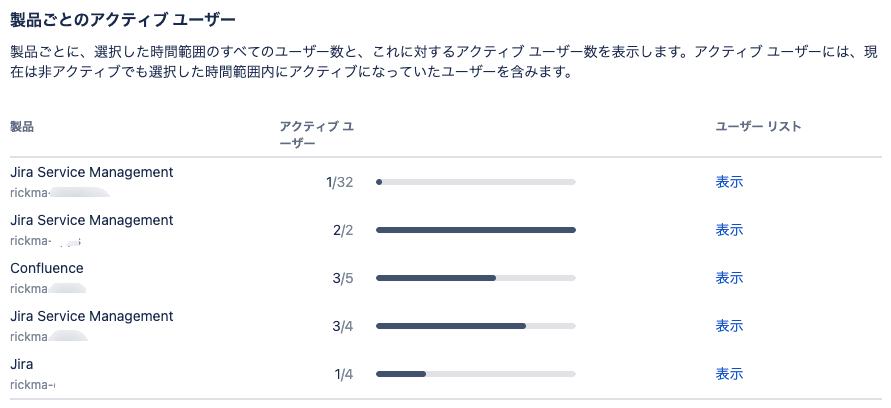
Task: Open 表示 link for the 3/4 row
Action: click(x=729, y=326)
